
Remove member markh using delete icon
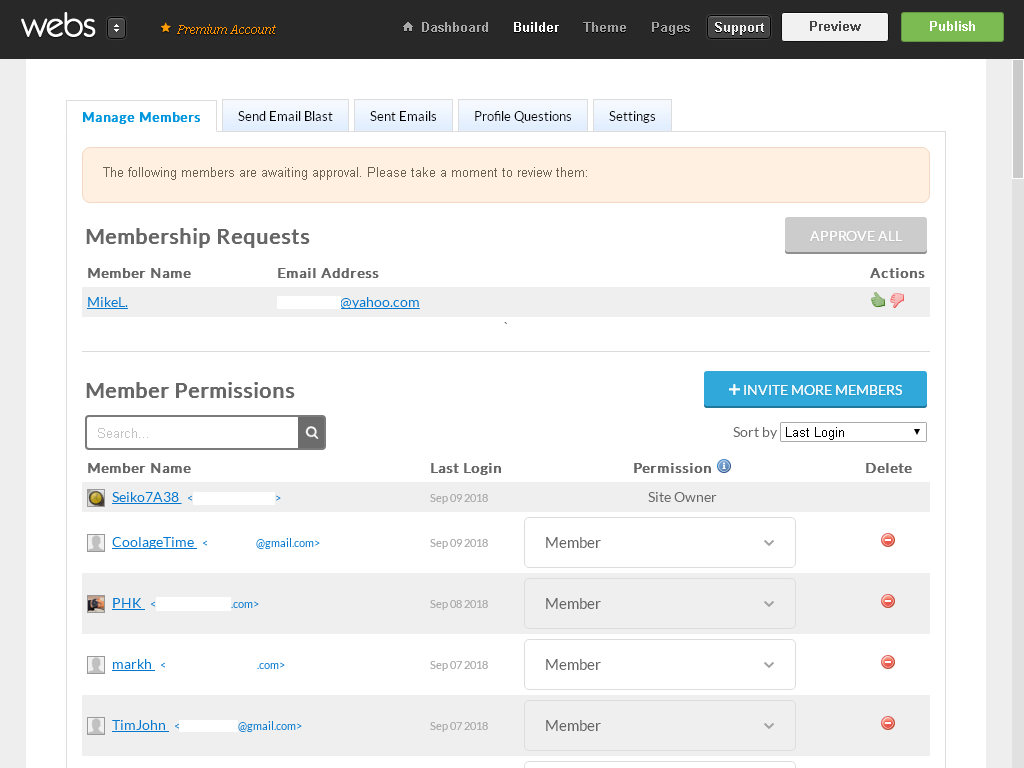887,663
